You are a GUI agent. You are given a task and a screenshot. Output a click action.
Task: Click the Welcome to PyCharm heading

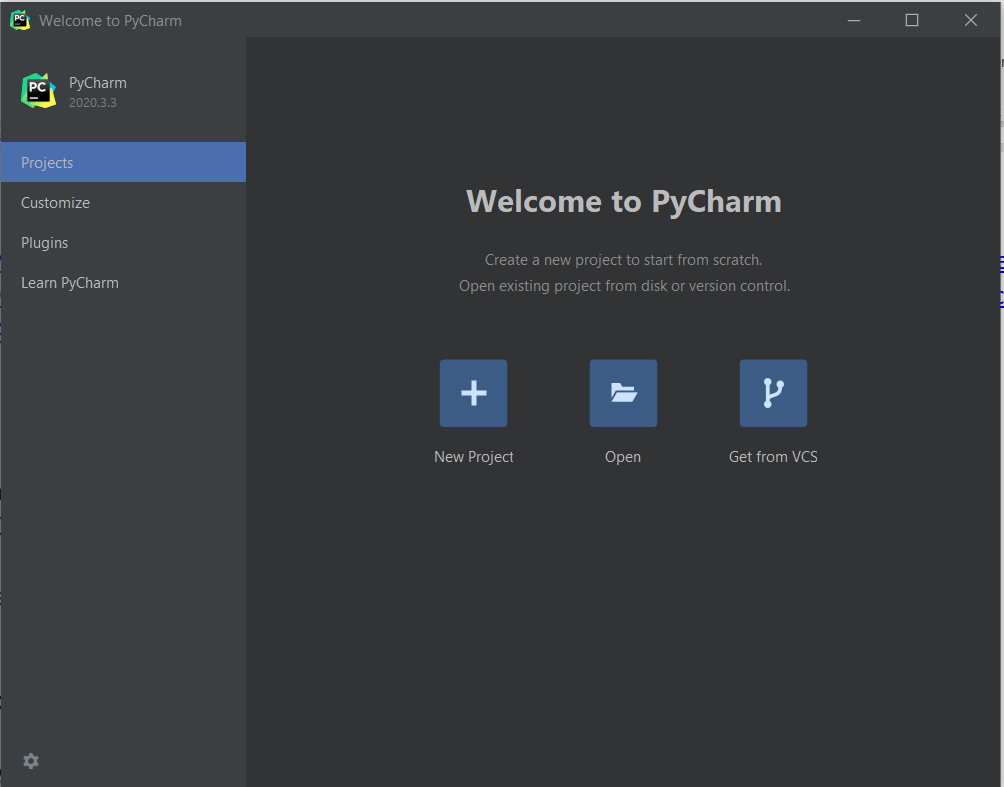coord(624,202)
